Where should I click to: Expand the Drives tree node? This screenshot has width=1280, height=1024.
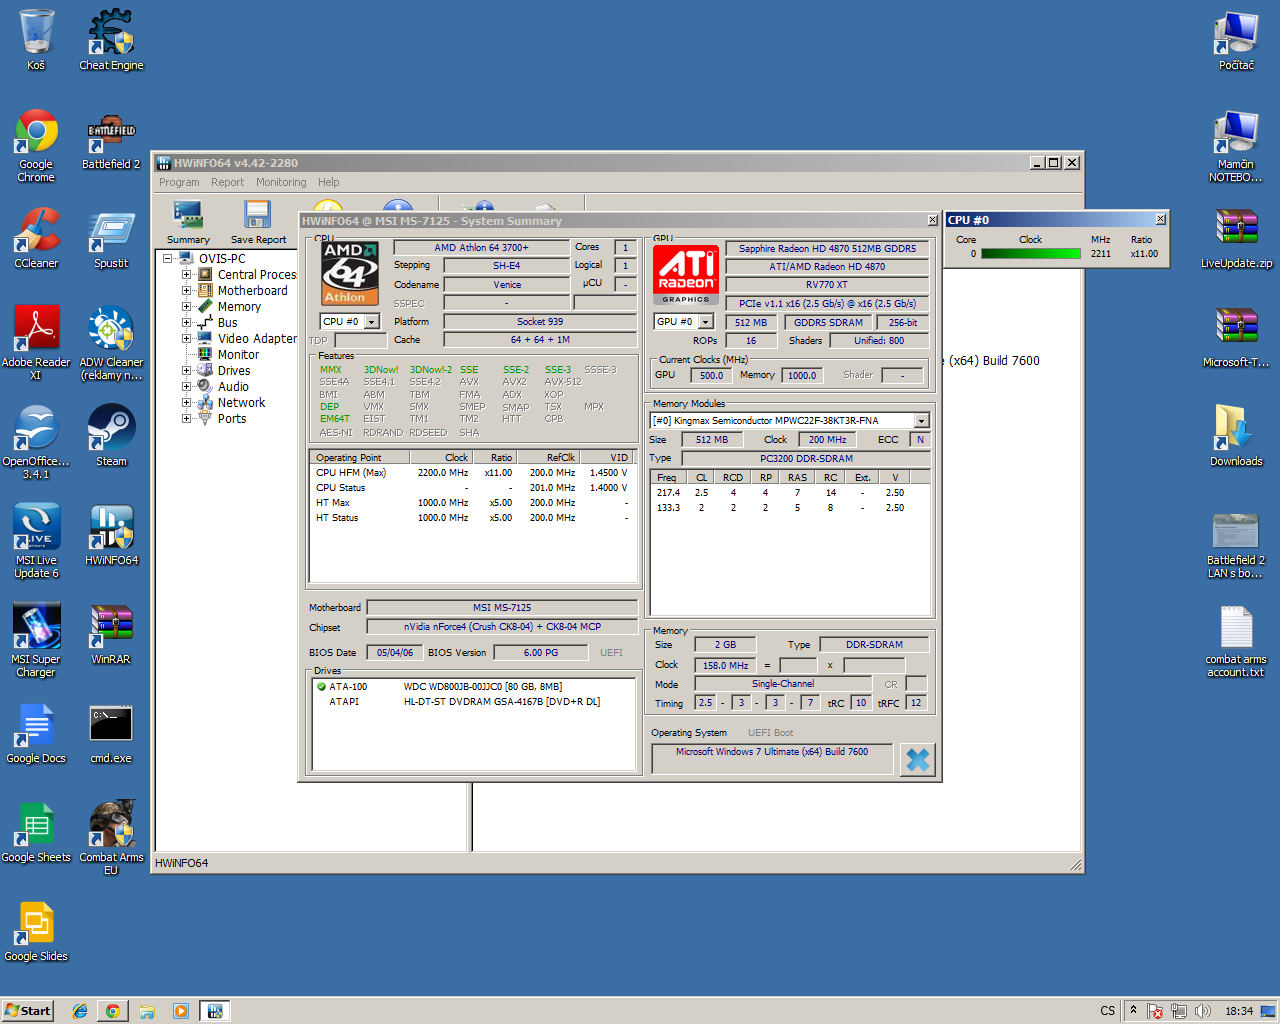coord(186,370)
